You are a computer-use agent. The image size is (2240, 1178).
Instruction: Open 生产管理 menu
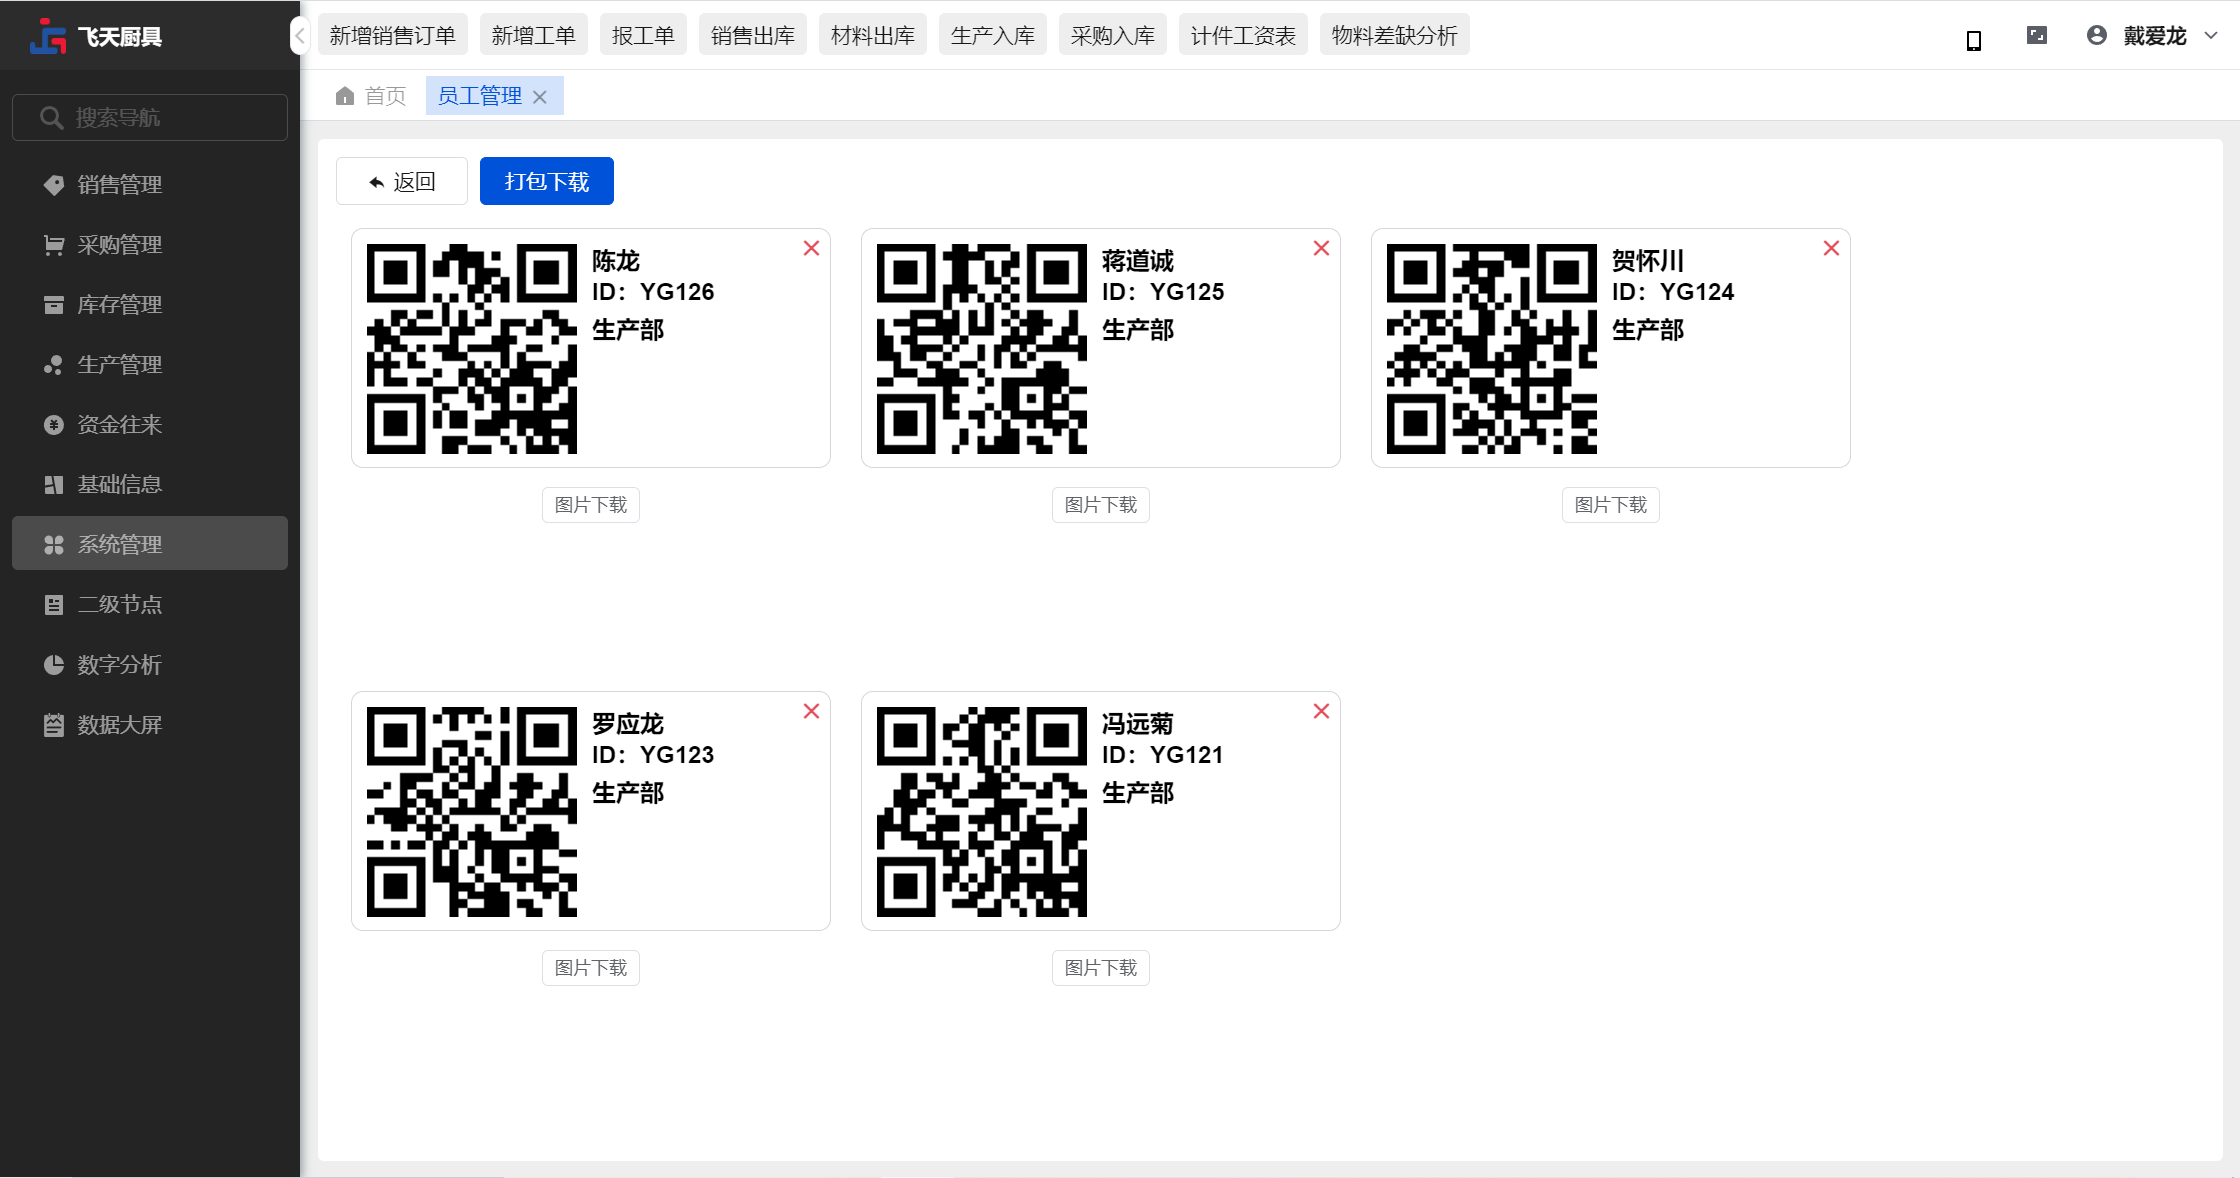(150, 364)
